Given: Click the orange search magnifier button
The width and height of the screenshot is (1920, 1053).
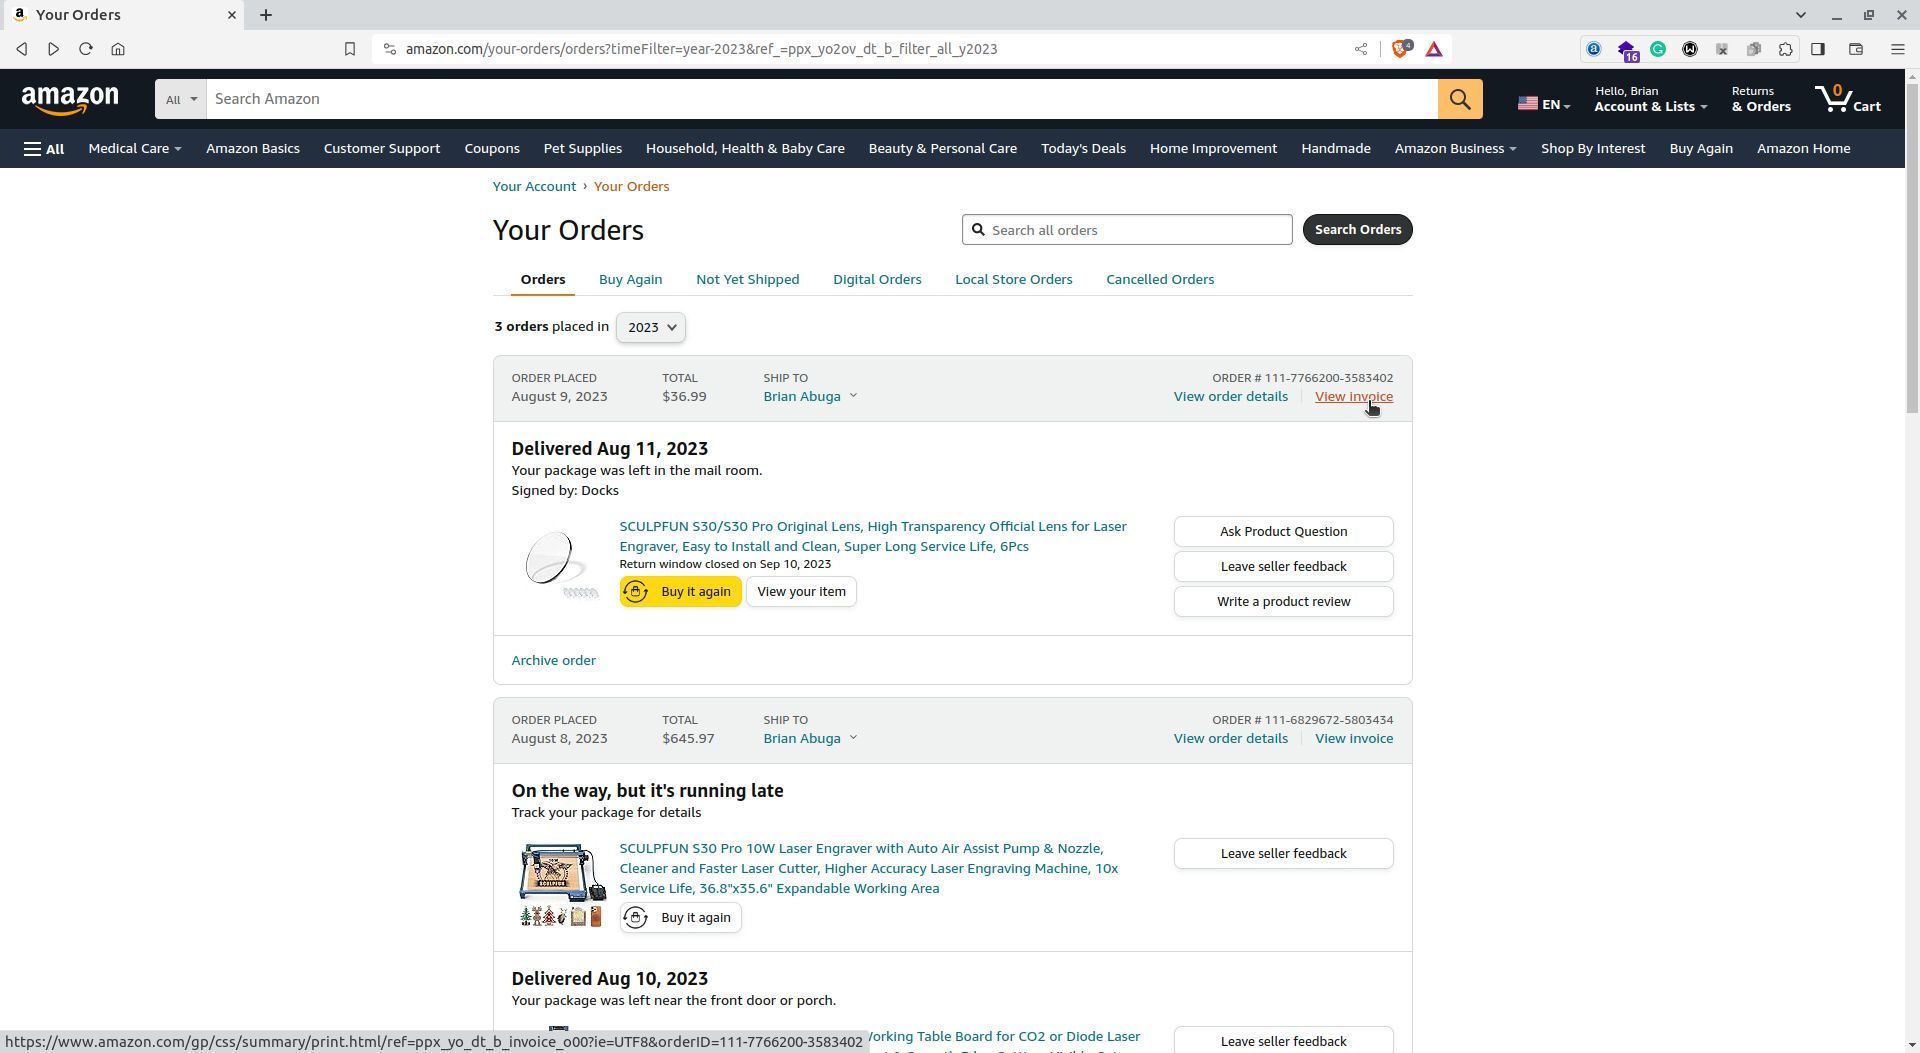Looking at the screenshot, I should tap(1459, 98).
